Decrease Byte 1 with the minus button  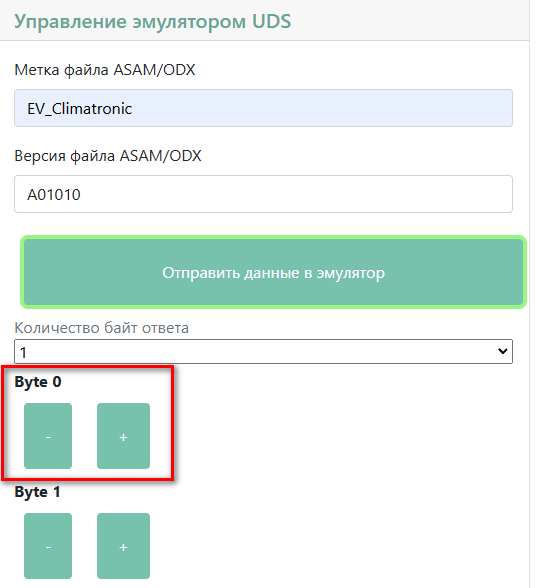click(x=48, y=546)
